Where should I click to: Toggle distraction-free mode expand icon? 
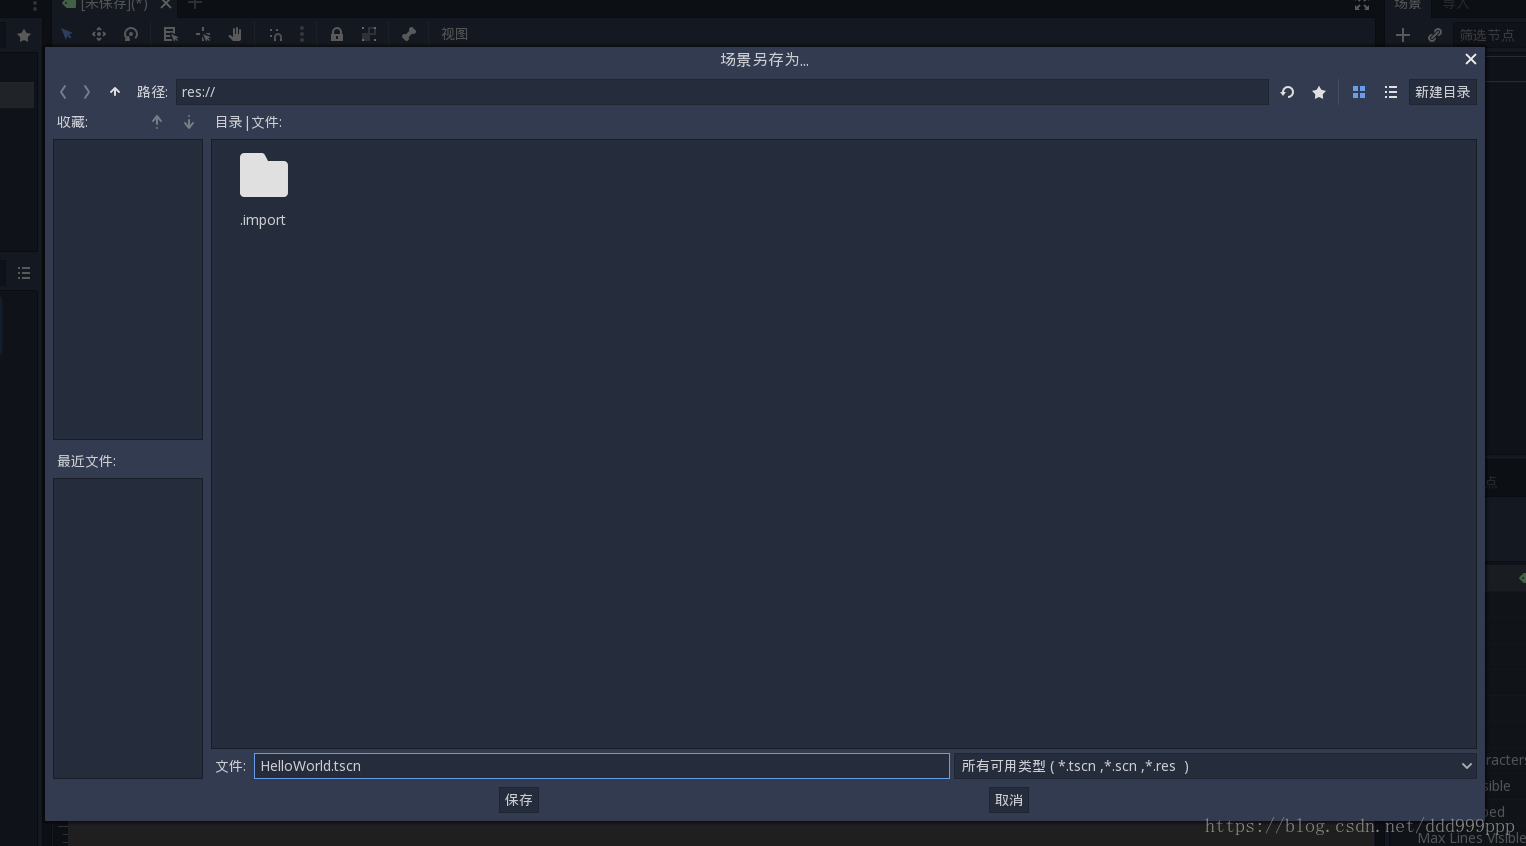1362,5
